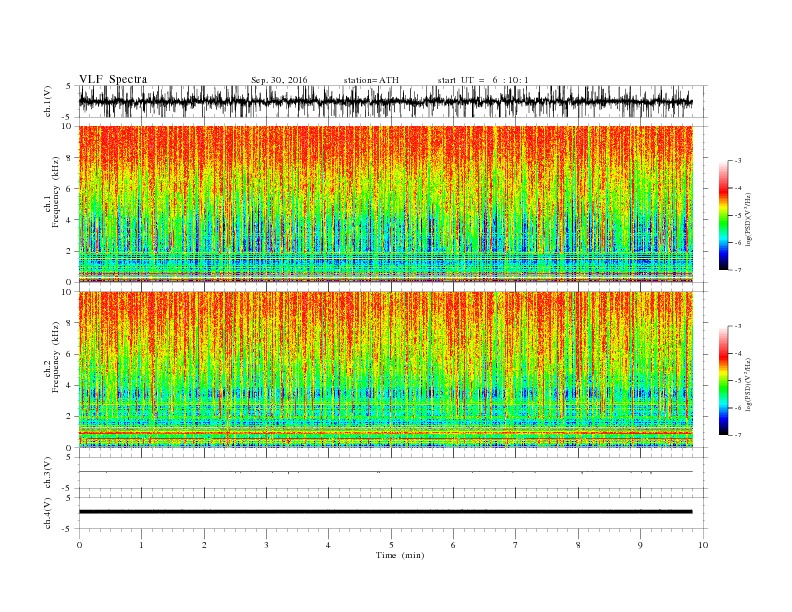The width and height of the screenshot is (792, 612).
Task: Click the 'start UT = 6 :10: 1' label
Action: coord(483,80)
